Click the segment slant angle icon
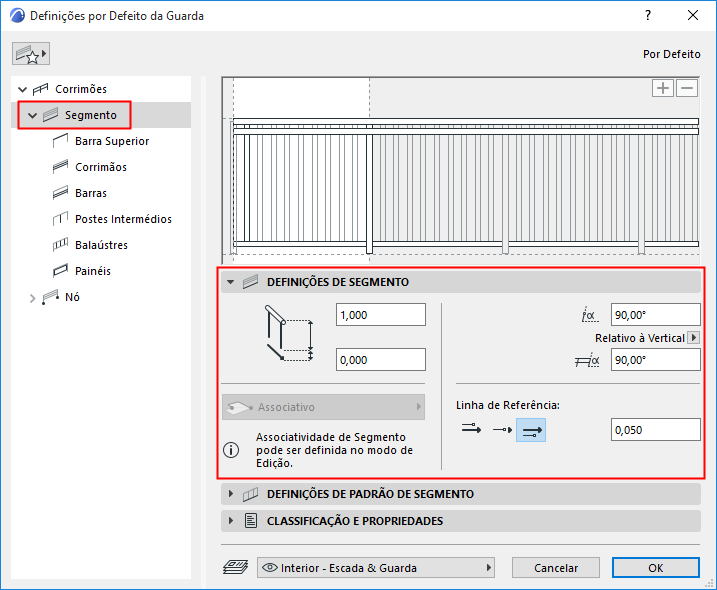717x590 pixels. tap(589, 315)
